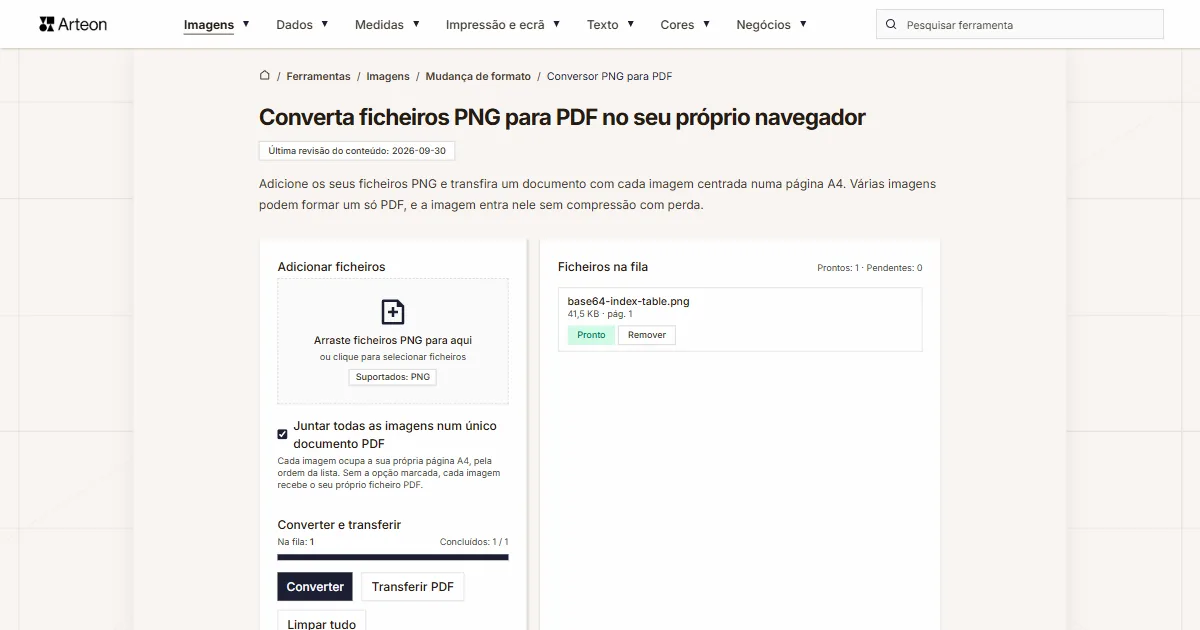Image resolution: width=1200 pixels, height=630 pixels.
Task: Expand the Texto menu arrow
Action: 631,24
